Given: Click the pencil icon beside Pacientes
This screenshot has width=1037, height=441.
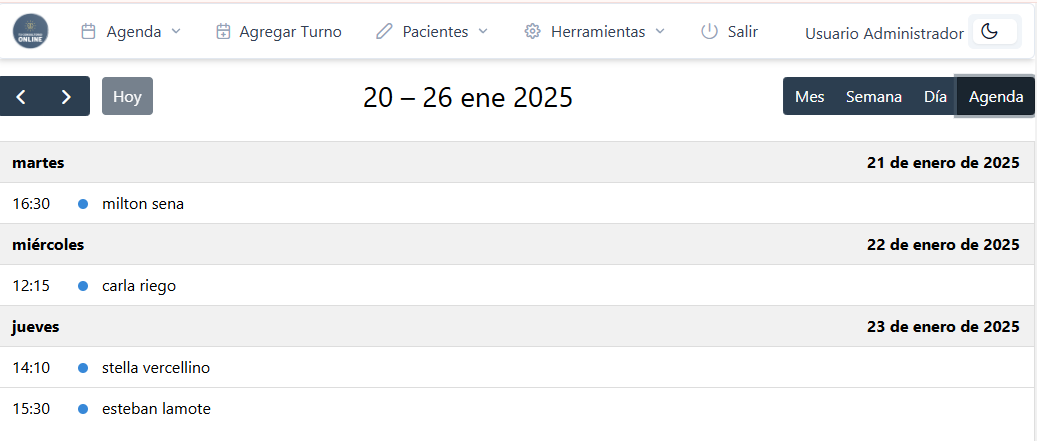Looking at the screenshot, I should point(384,31).
